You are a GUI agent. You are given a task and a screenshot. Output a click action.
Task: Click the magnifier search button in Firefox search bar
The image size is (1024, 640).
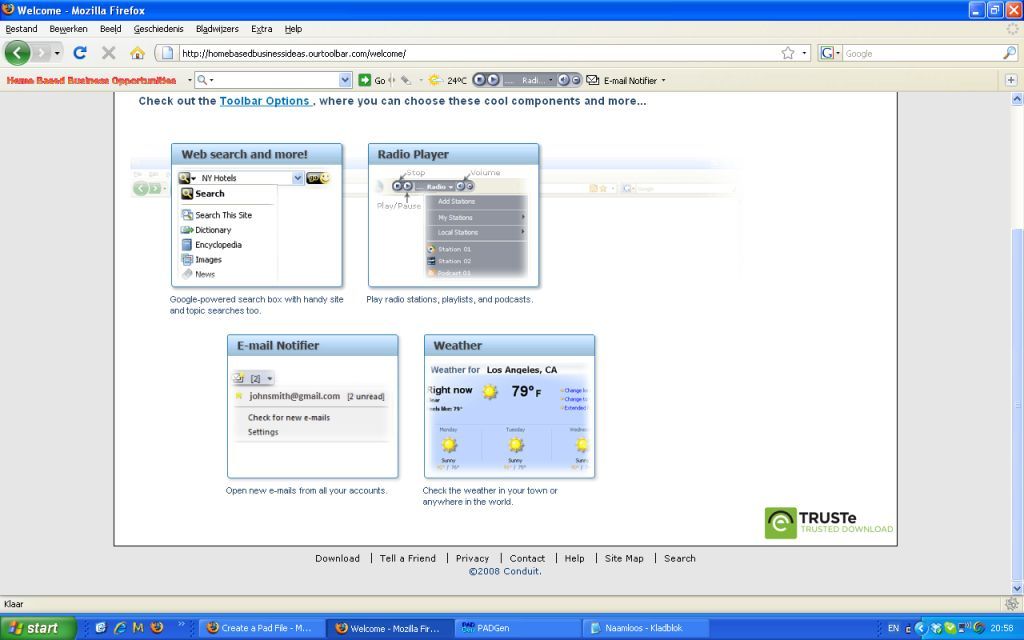point(1010,54)
